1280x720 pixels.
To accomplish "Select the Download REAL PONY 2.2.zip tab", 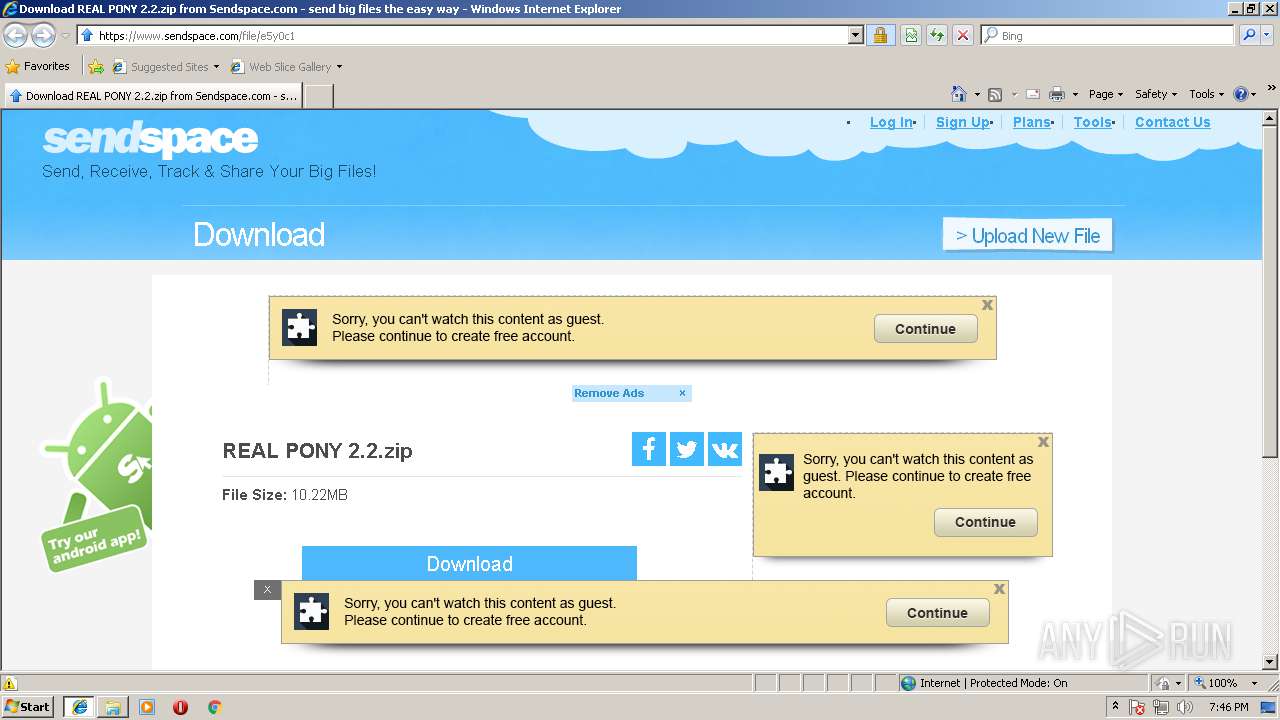I will 152,96.
